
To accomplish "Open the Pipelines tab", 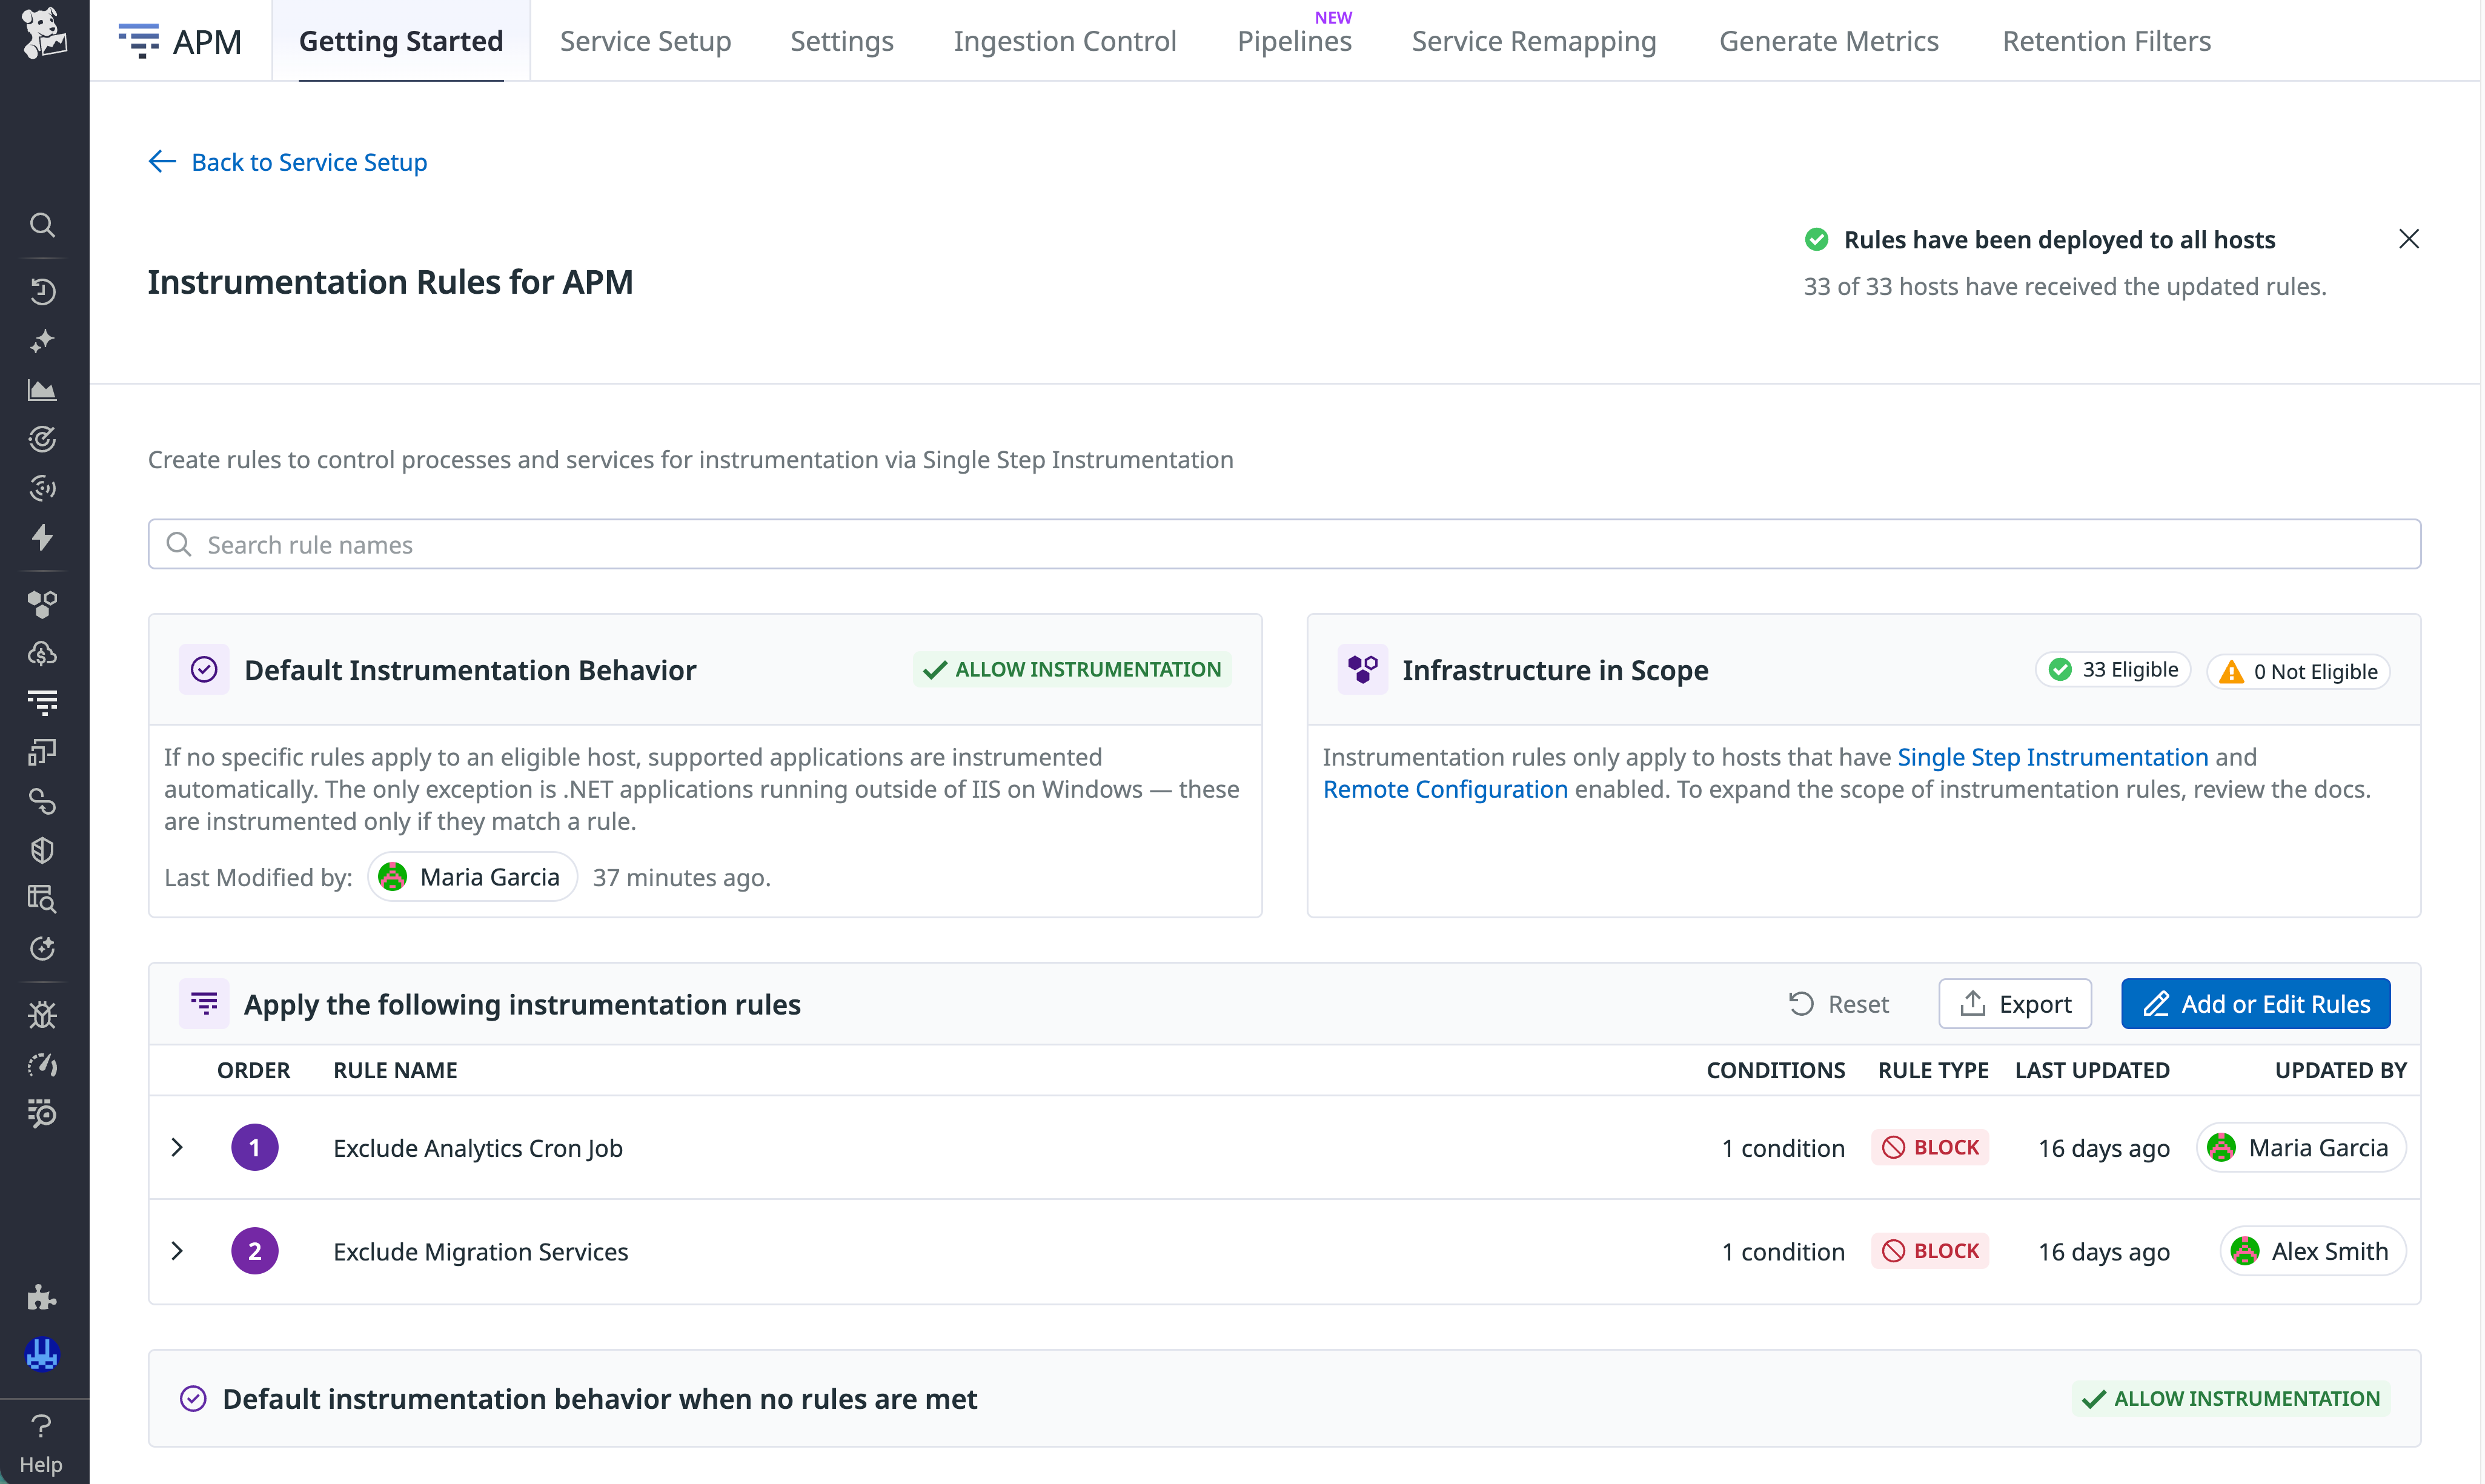I will pos(1294,41).
